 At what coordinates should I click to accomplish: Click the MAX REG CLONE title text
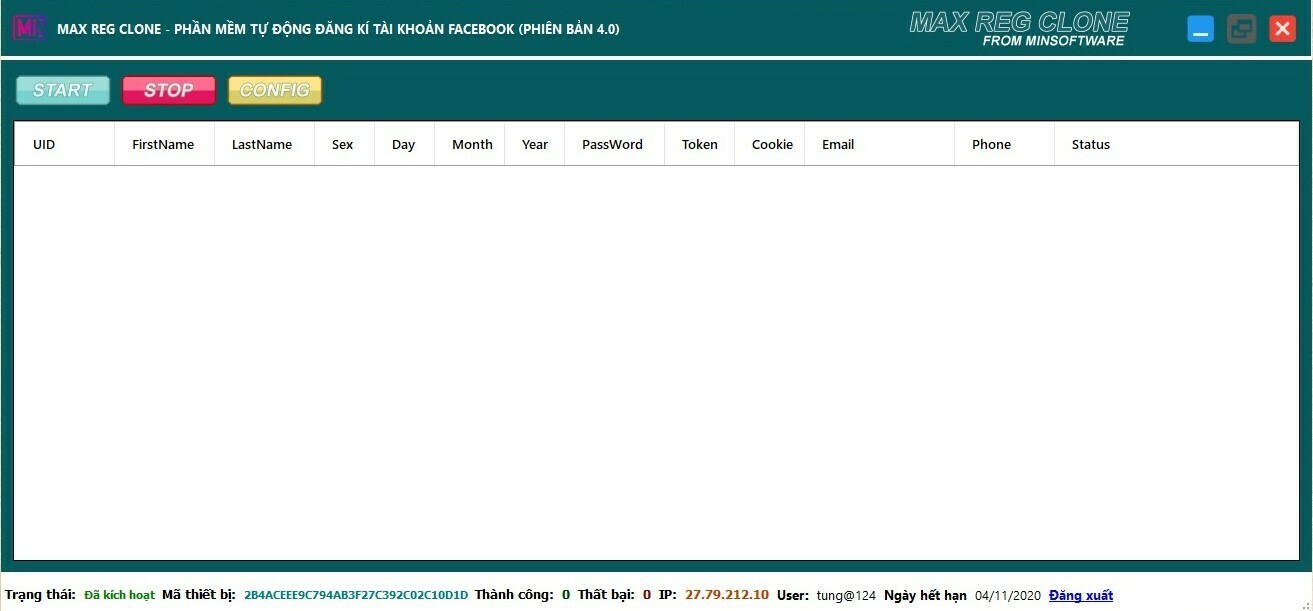point(338,29)
